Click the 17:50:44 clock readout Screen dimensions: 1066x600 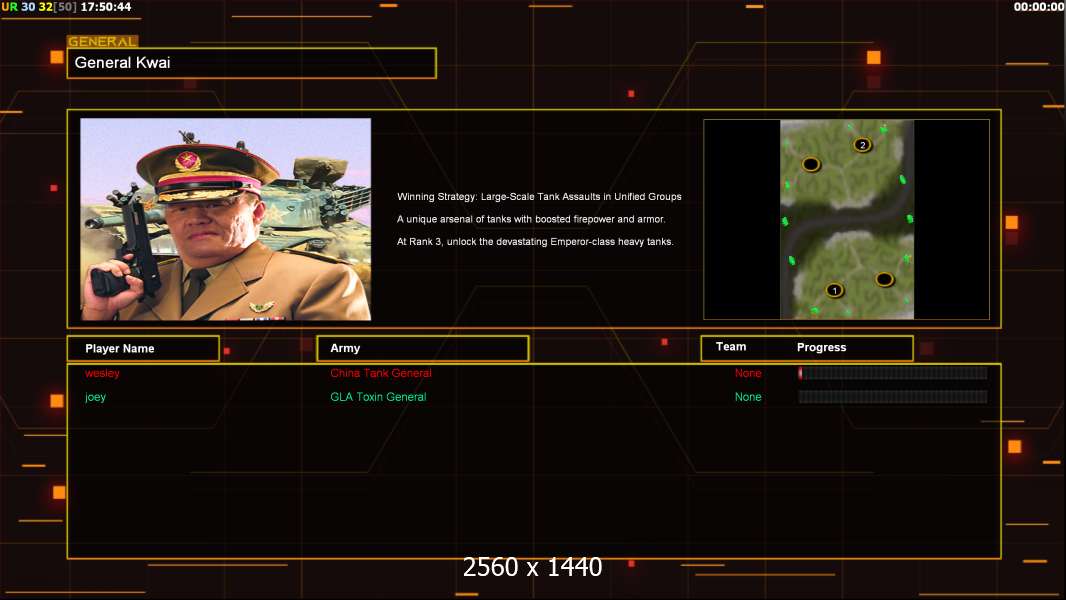(x=106, y=7)
